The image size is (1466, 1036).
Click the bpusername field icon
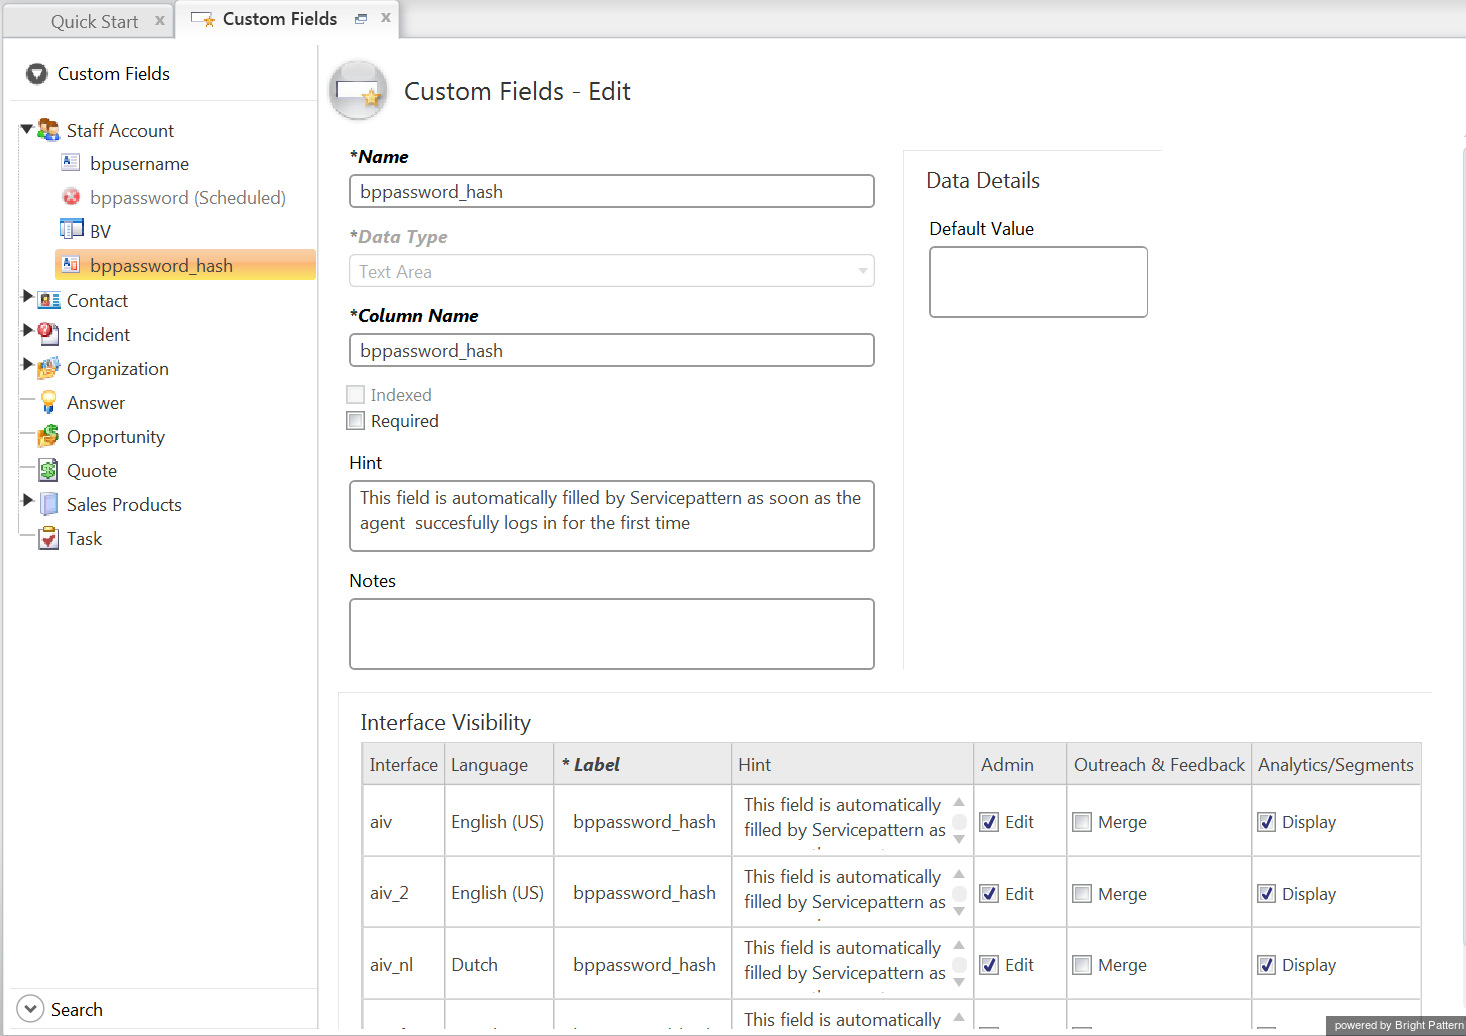point(71,162)
